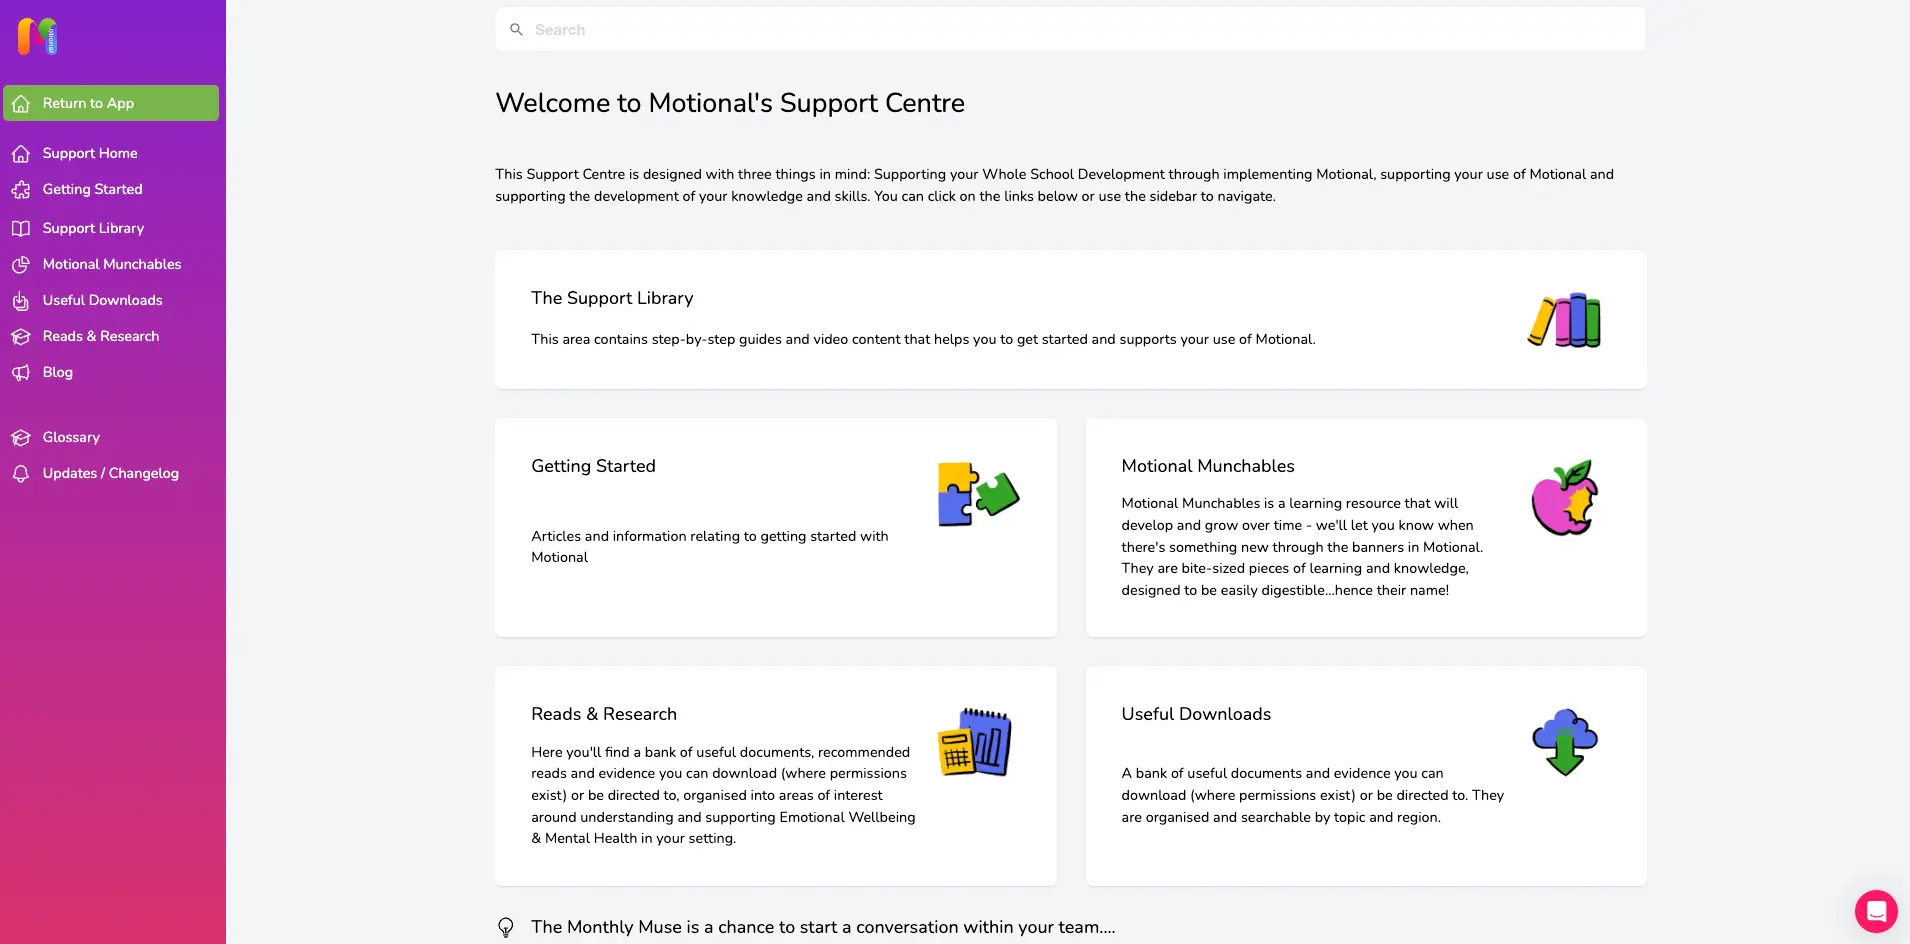The height and width of the screenshot is (944, 1910).
Task: Click the Motional logo in sidebar
Action: 37,36
